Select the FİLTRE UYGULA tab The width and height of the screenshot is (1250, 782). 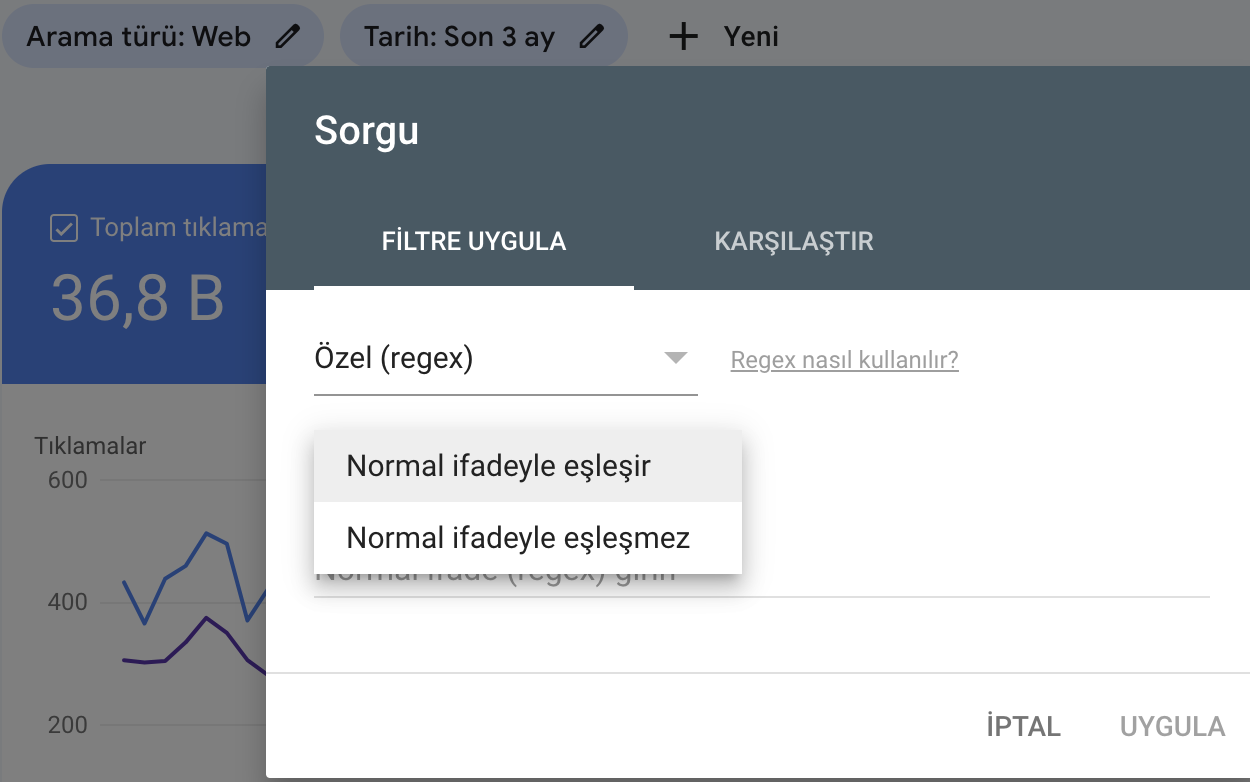click(473, 241)
